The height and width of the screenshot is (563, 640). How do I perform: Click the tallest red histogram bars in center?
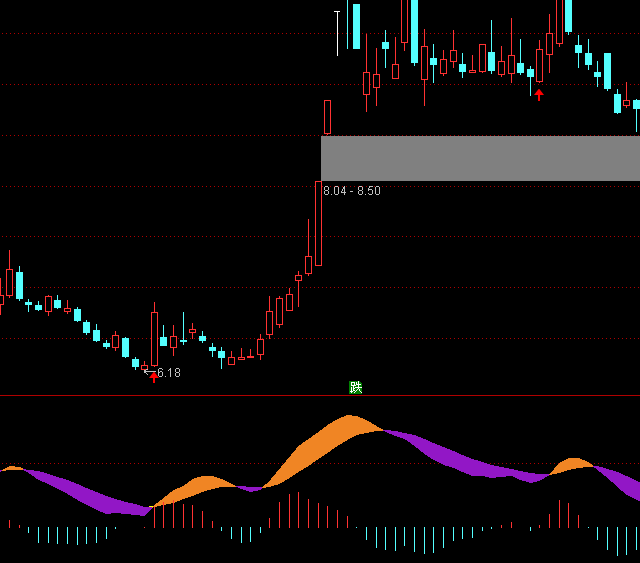pos(295,509)
